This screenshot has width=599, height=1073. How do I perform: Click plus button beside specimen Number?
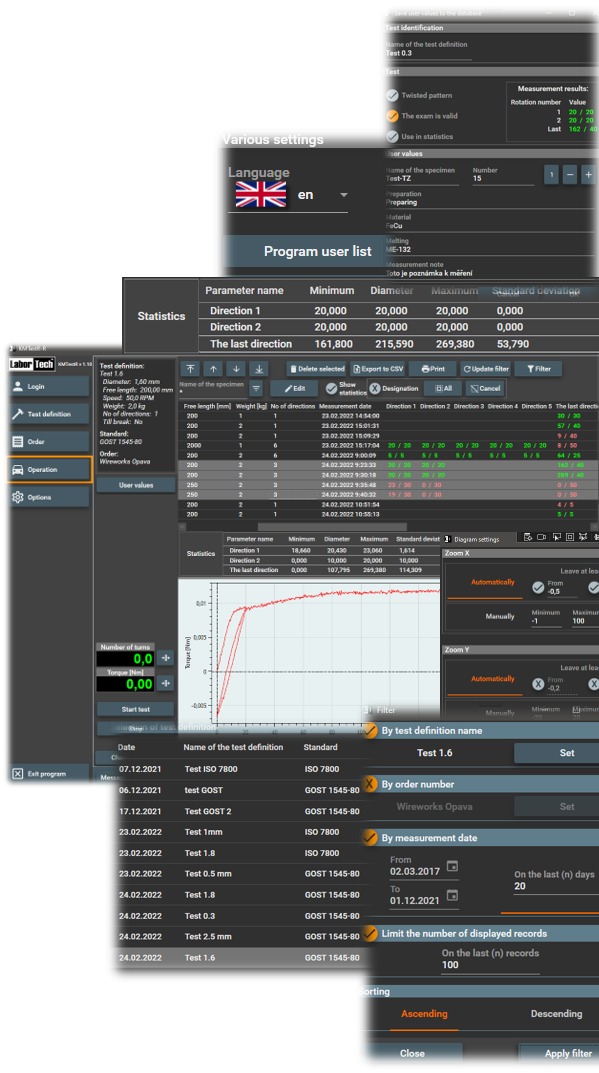click(588, 175)
